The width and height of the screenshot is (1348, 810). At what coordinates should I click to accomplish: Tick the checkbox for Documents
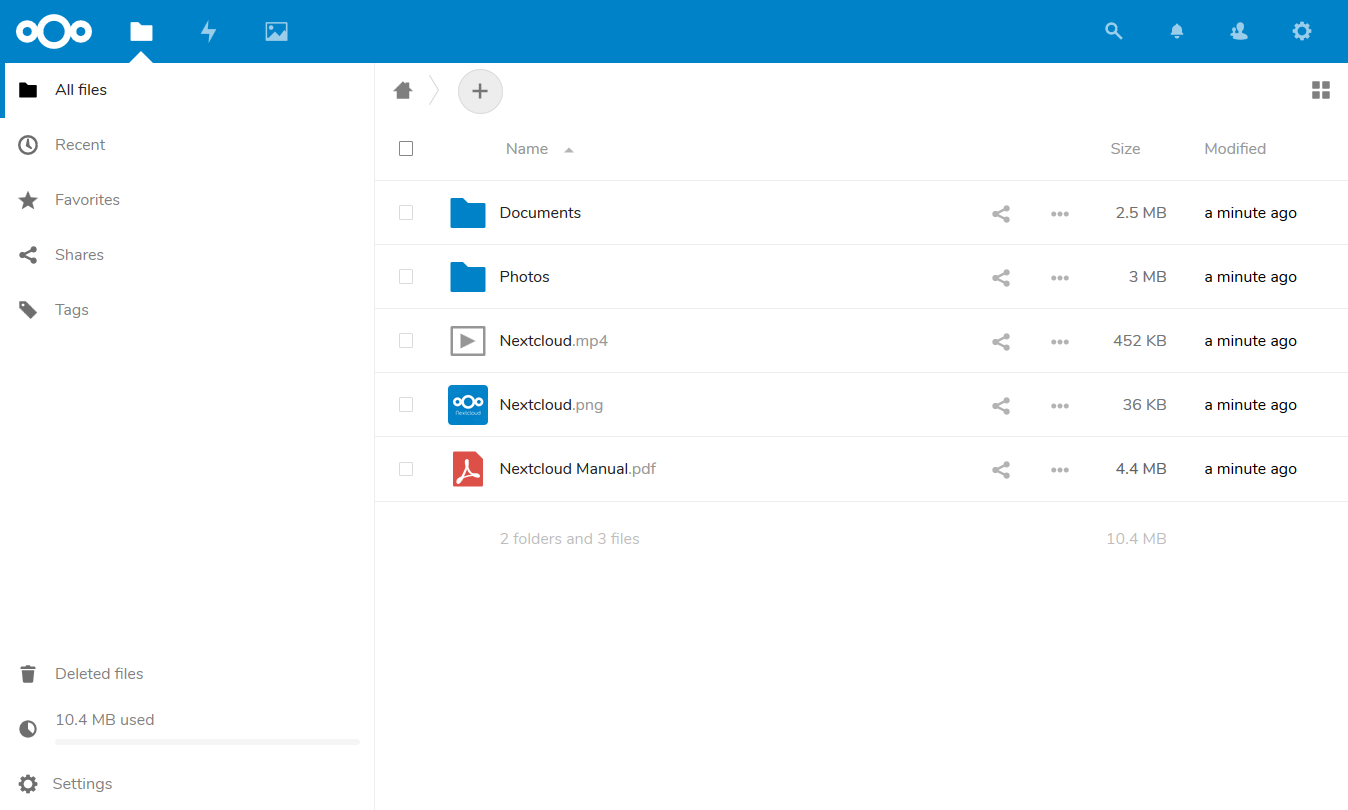[x=406, y=213]
